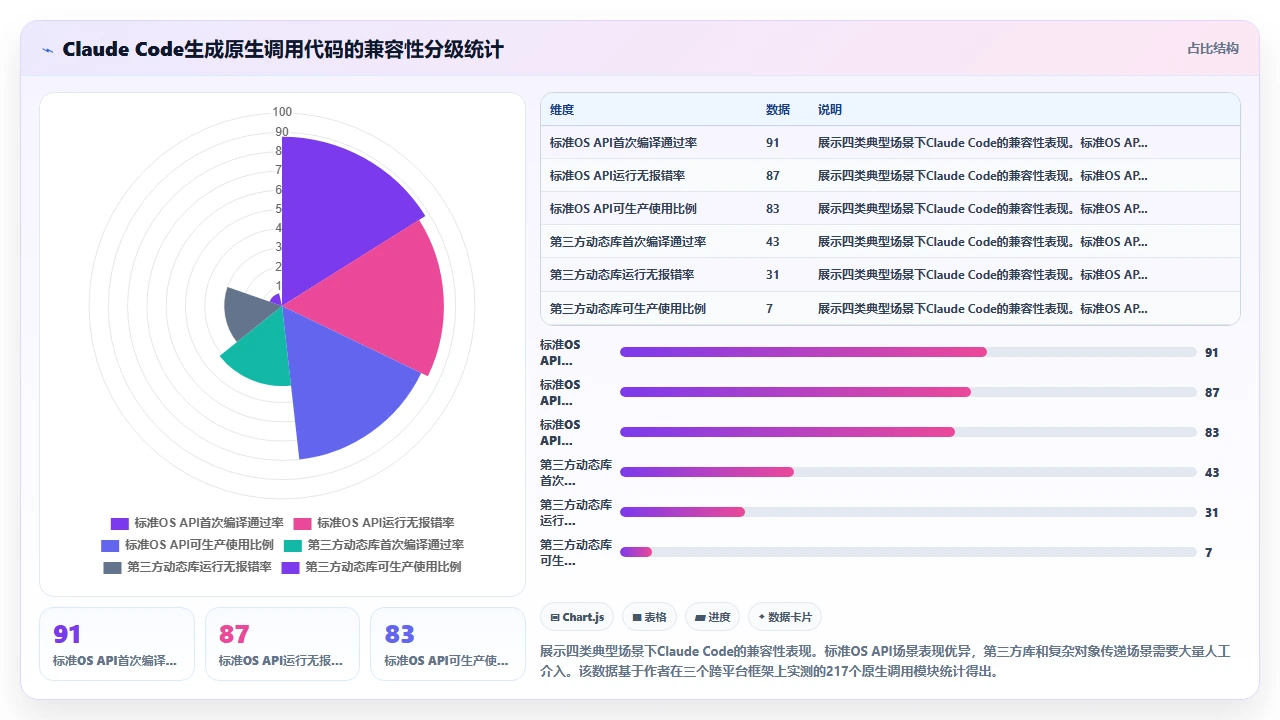The image size is (1280, 720).
Task: Click the 维度 column header
Action: (562, 110)
